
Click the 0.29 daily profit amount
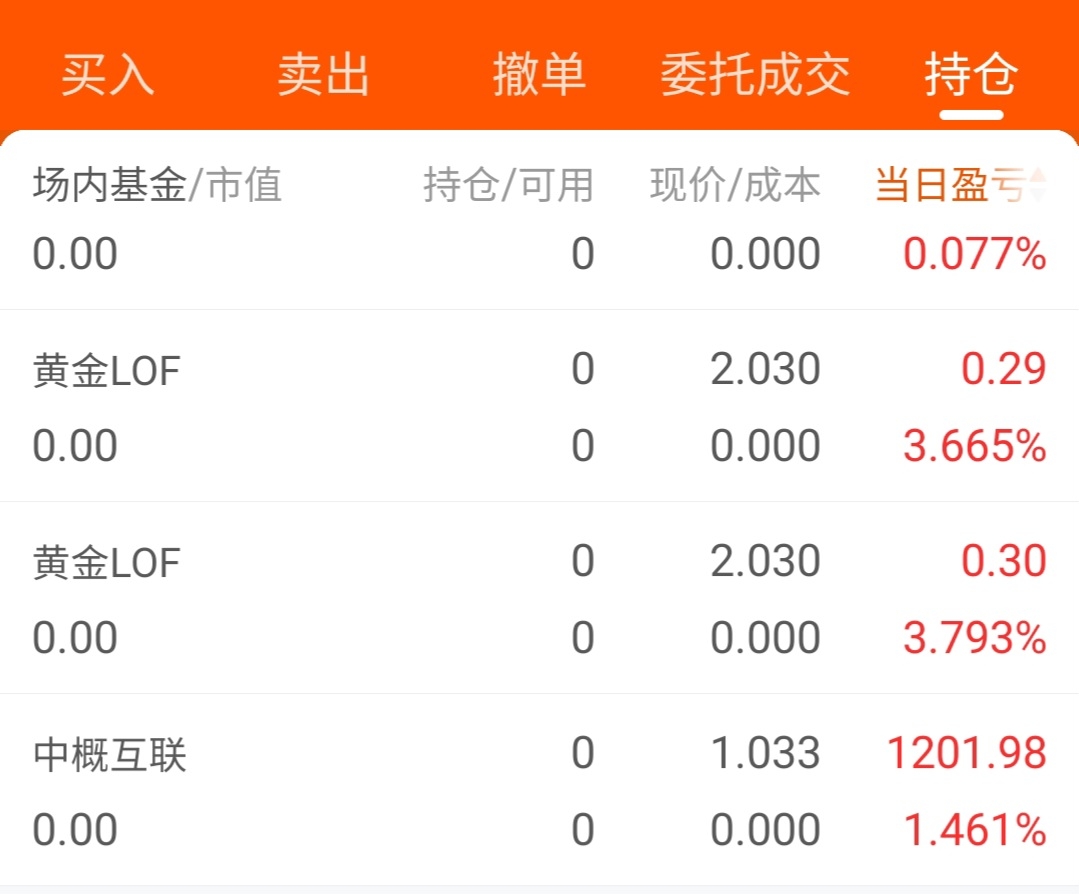pyautogui.click(x=1004, y=370)
